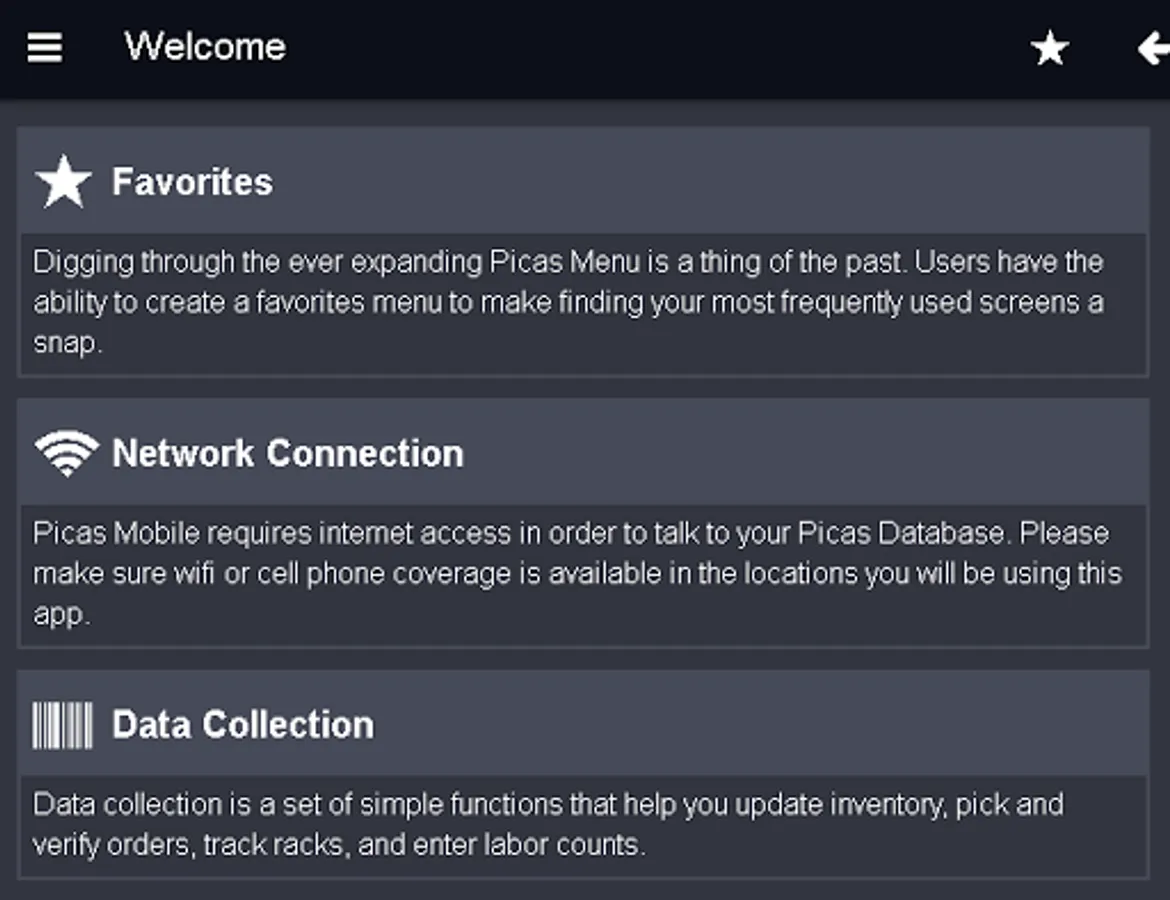Click the wifi signal icon
This screenshot has height=900, width=1170.
pos(66,453)
